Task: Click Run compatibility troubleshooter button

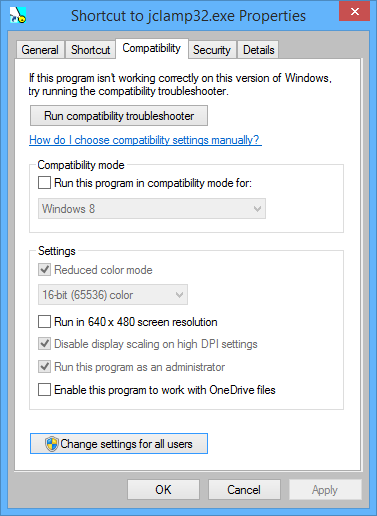Action: click(x=119, y=116)
